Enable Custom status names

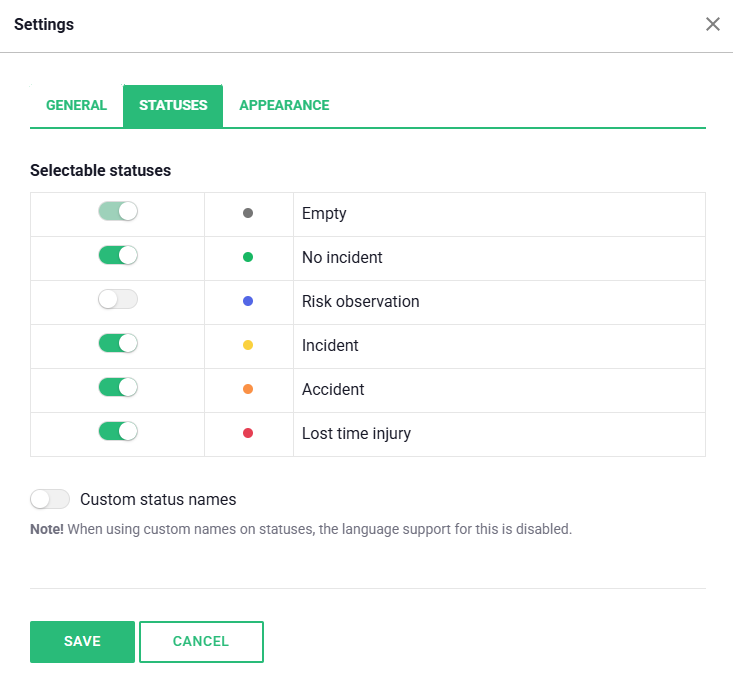pyautogui.click(x=50, y=499)
